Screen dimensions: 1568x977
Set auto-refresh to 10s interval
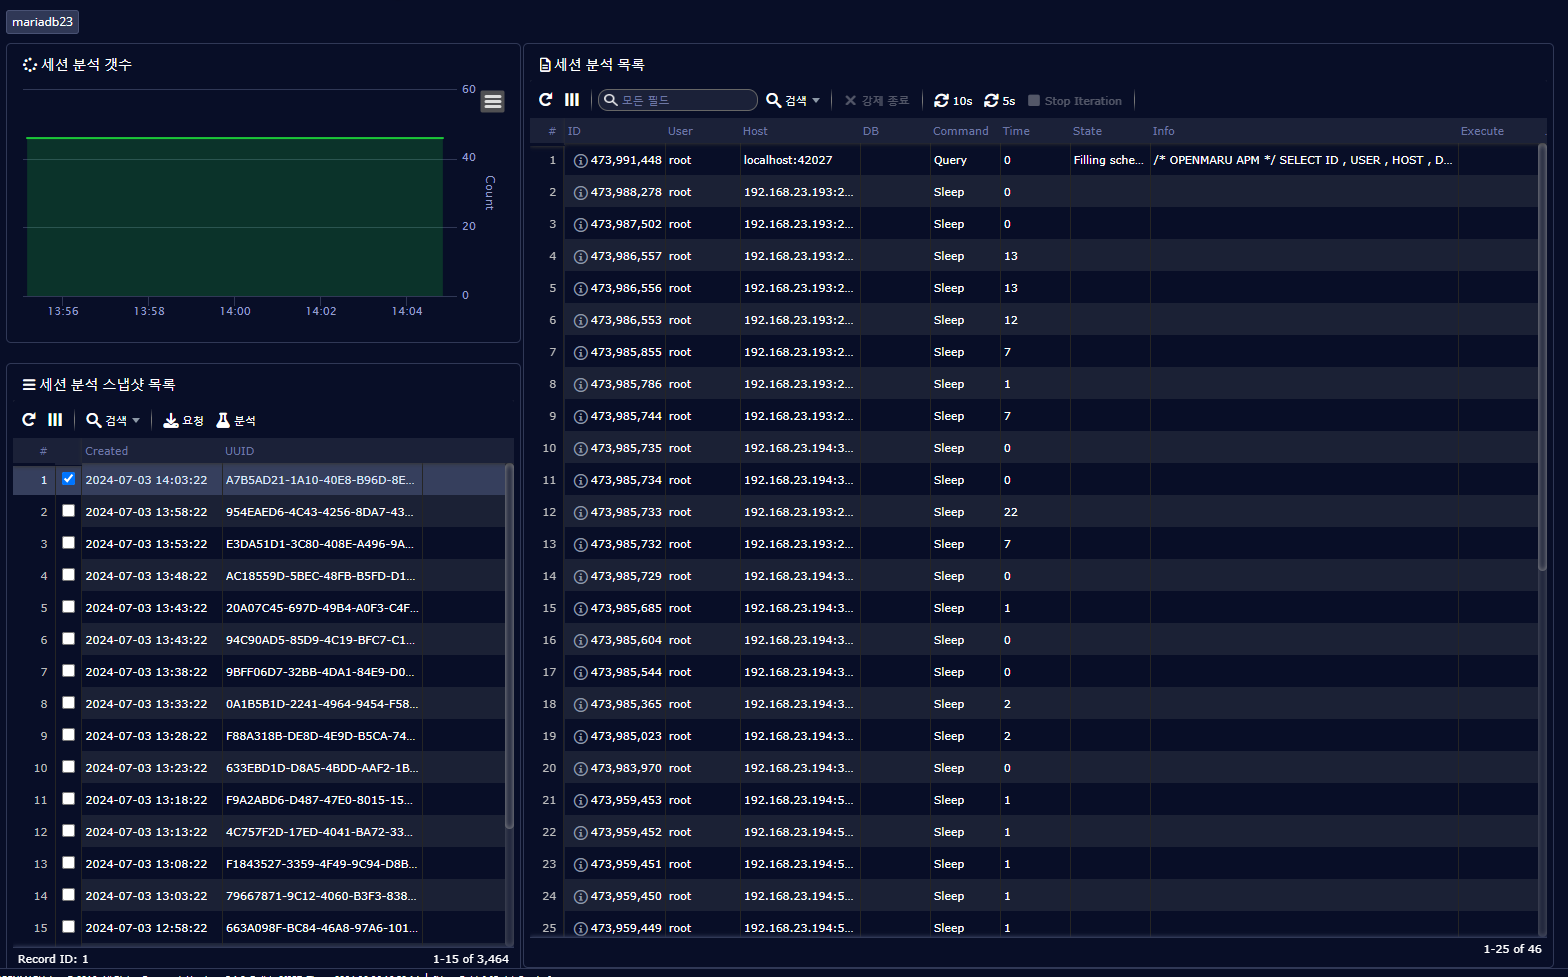pos(953,101)
